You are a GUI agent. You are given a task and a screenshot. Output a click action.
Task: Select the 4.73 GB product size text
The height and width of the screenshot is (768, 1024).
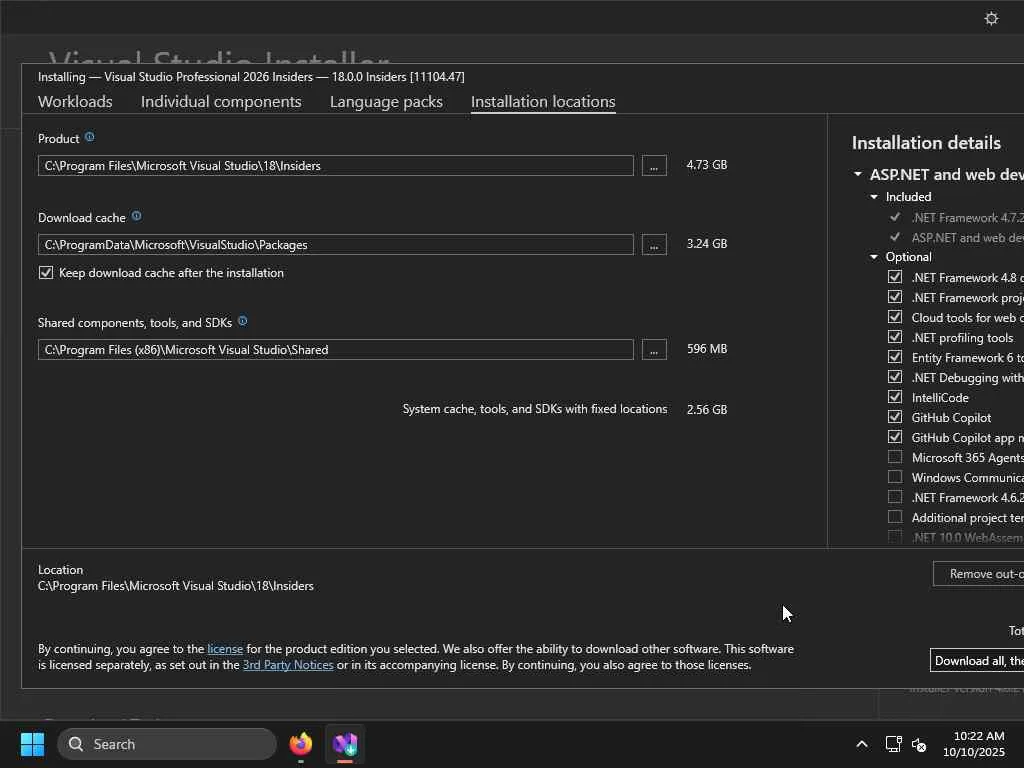tap(707, 165)
